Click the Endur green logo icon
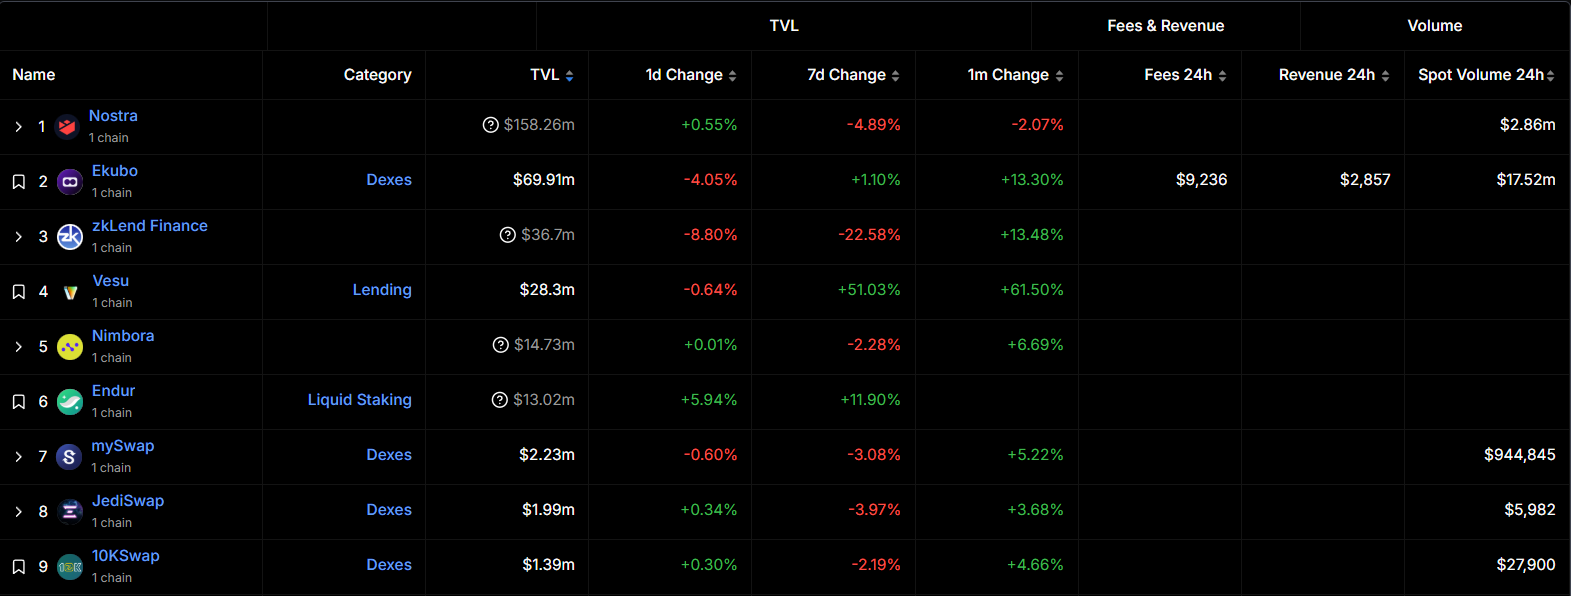This screenshot has width=1571, height=596. point(70,402)
